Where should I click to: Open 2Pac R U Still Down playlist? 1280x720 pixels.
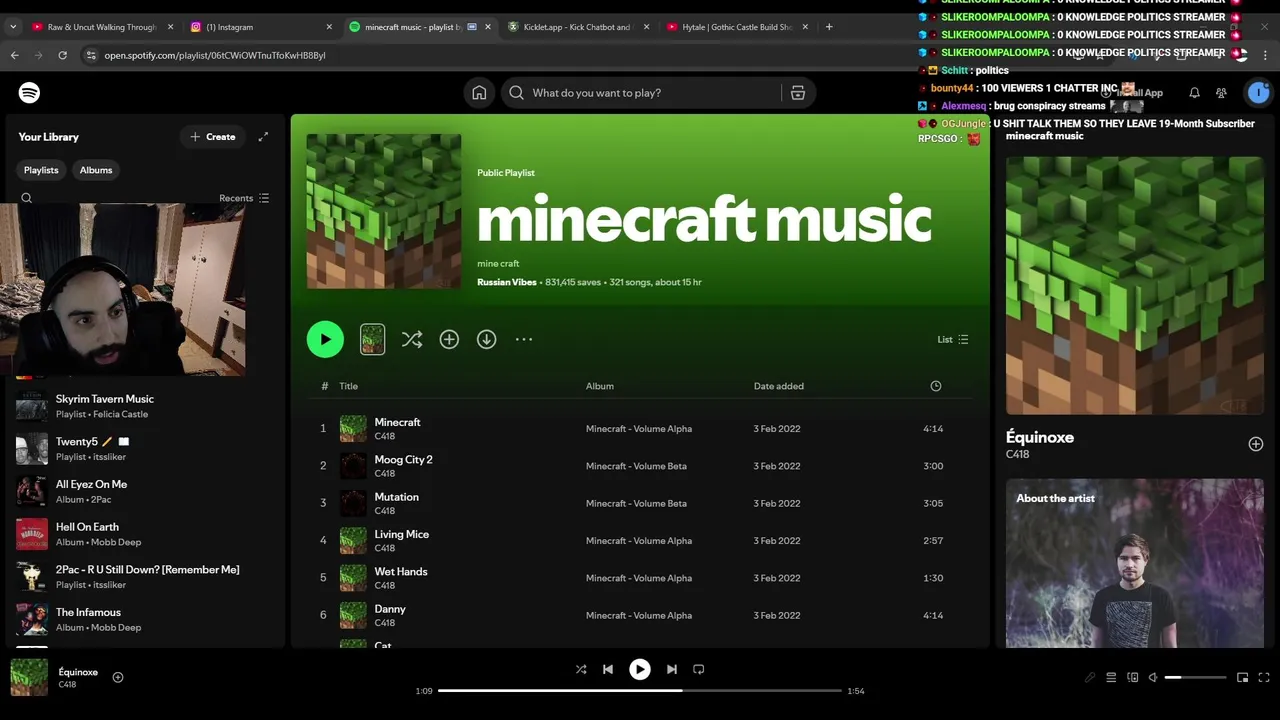(145, 577)
